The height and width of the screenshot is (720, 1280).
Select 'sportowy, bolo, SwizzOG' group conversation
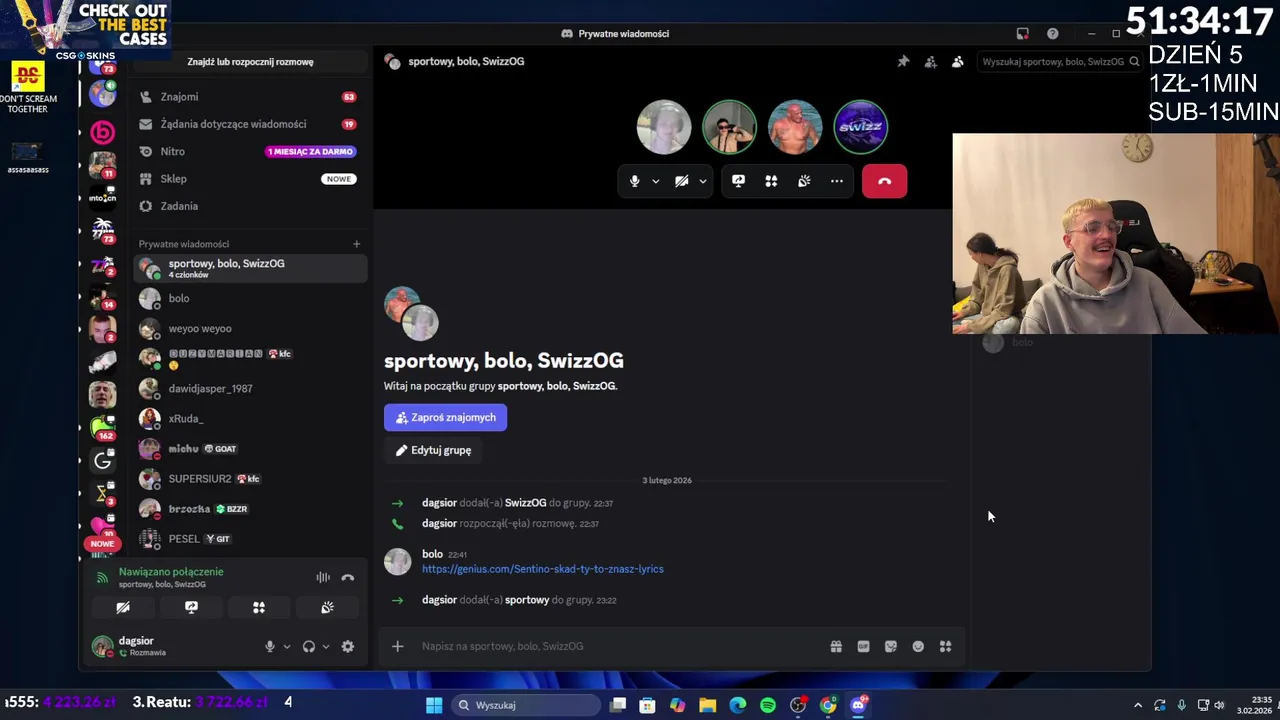click(x=250, y=268)
